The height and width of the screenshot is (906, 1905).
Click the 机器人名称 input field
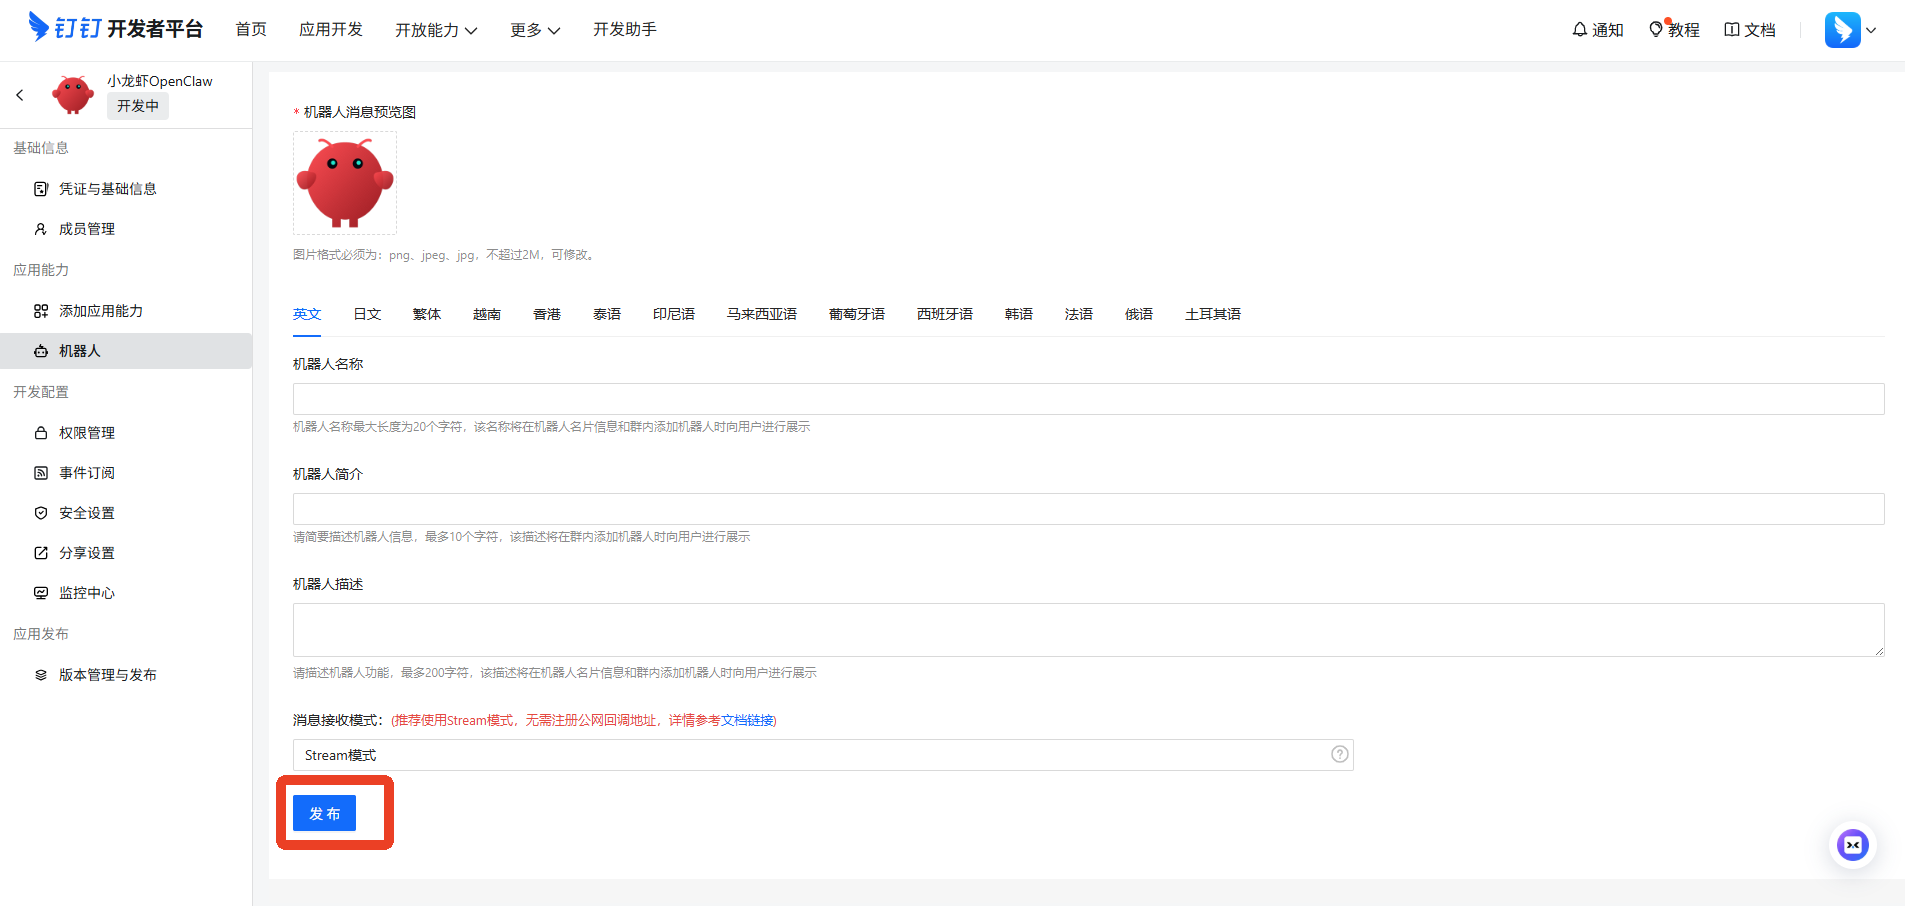click(1088, 399)
